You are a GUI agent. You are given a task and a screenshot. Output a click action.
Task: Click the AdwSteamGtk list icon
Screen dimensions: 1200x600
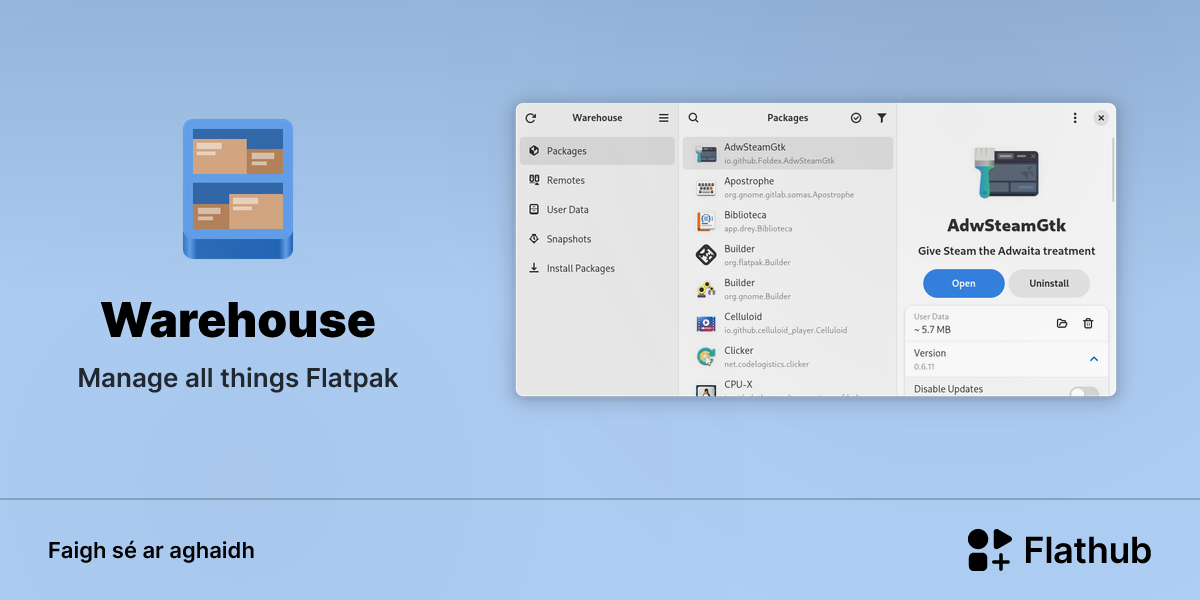pyautogui.click(x=706, y=153)
